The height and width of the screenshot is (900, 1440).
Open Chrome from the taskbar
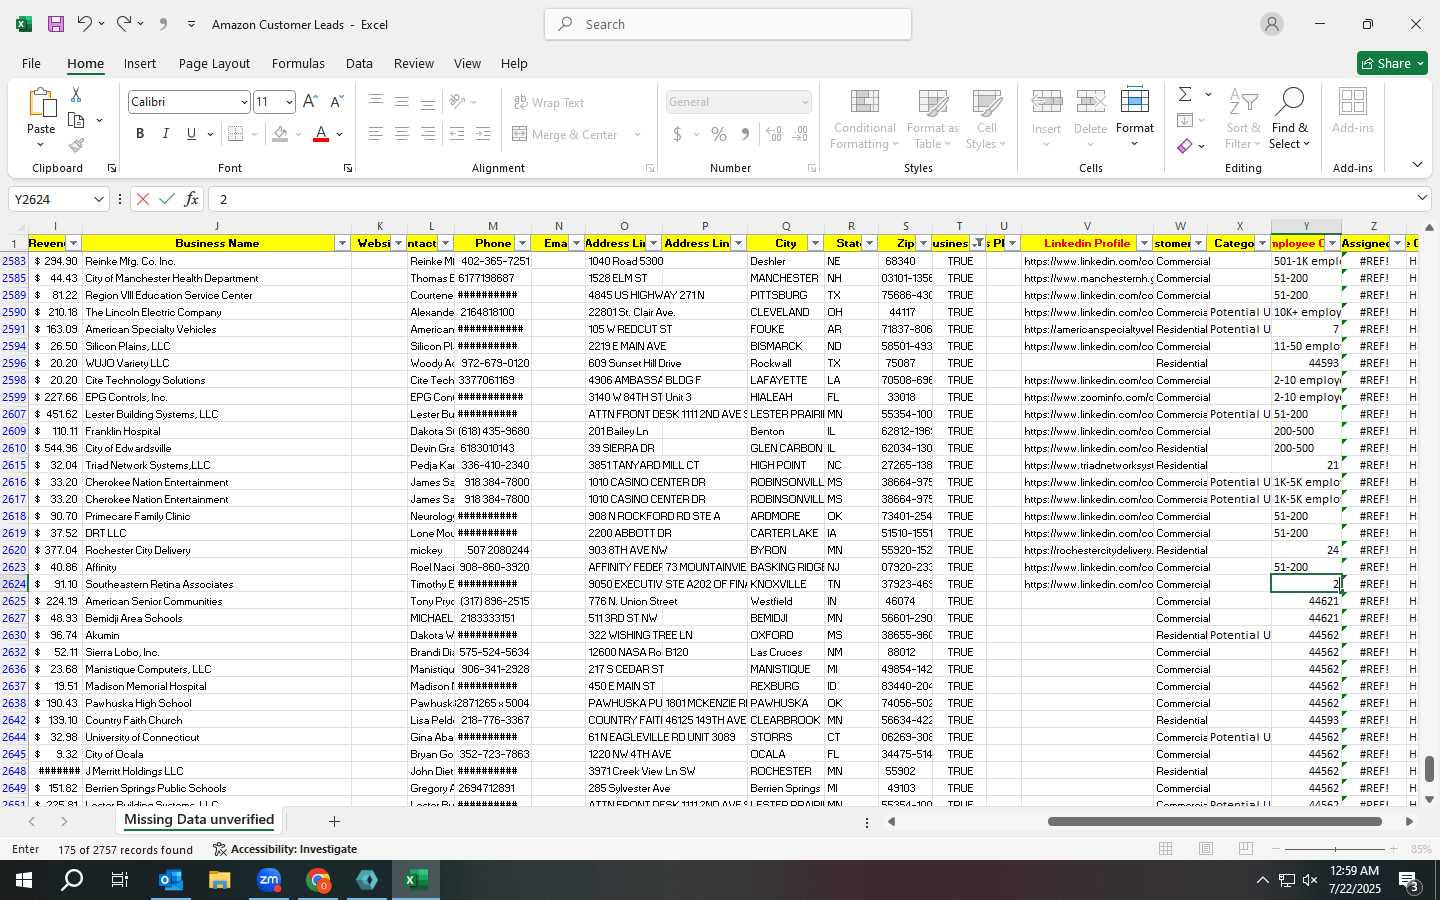pyautogui.click(x=318, y=880)
